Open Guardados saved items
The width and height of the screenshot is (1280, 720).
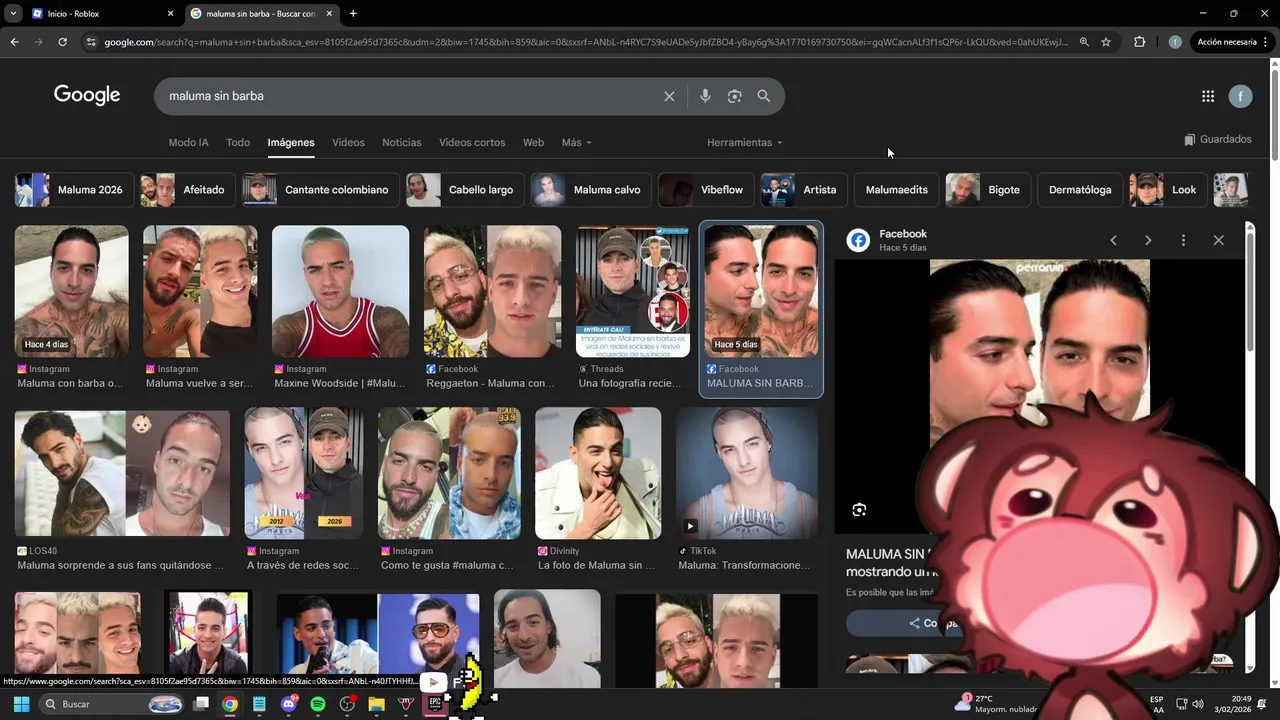point(1217,140)
